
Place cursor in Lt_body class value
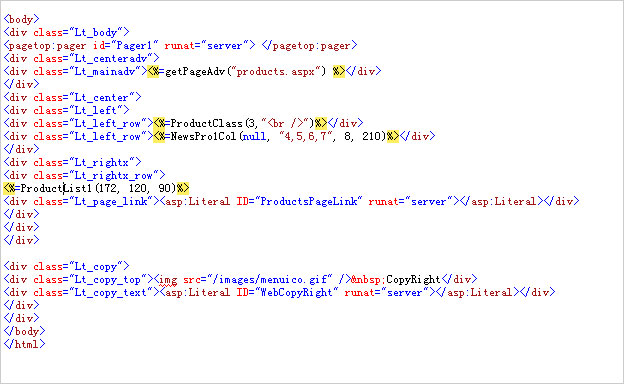coord(96,32)
